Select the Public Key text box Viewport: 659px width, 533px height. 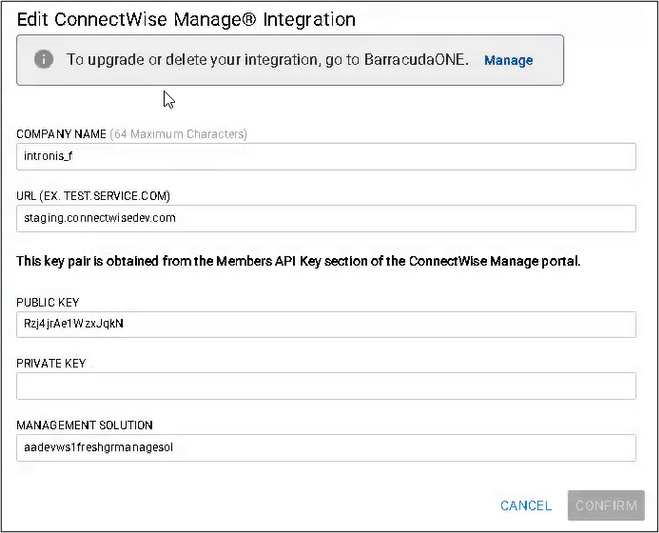click(326, 324)
